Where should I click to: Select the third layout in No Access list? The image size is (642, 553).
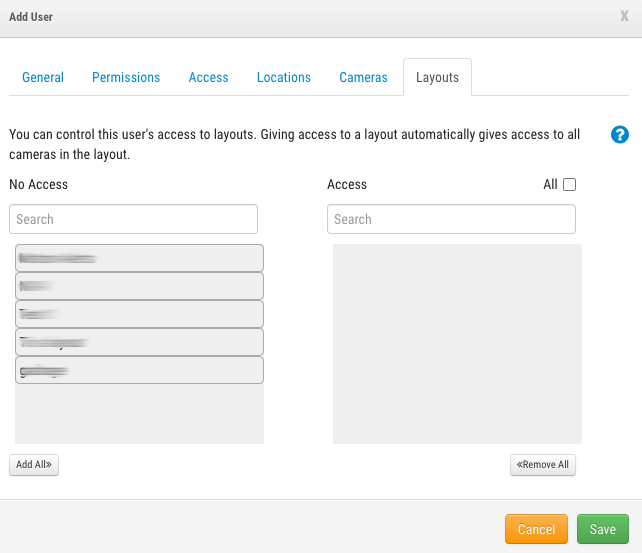pos(139,314)
